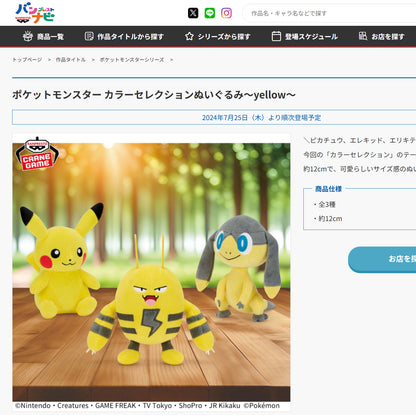Go to ポケットモンスターシリーズ breadcrumb link
Screen dimensions: 416x416
click(132, 60)
